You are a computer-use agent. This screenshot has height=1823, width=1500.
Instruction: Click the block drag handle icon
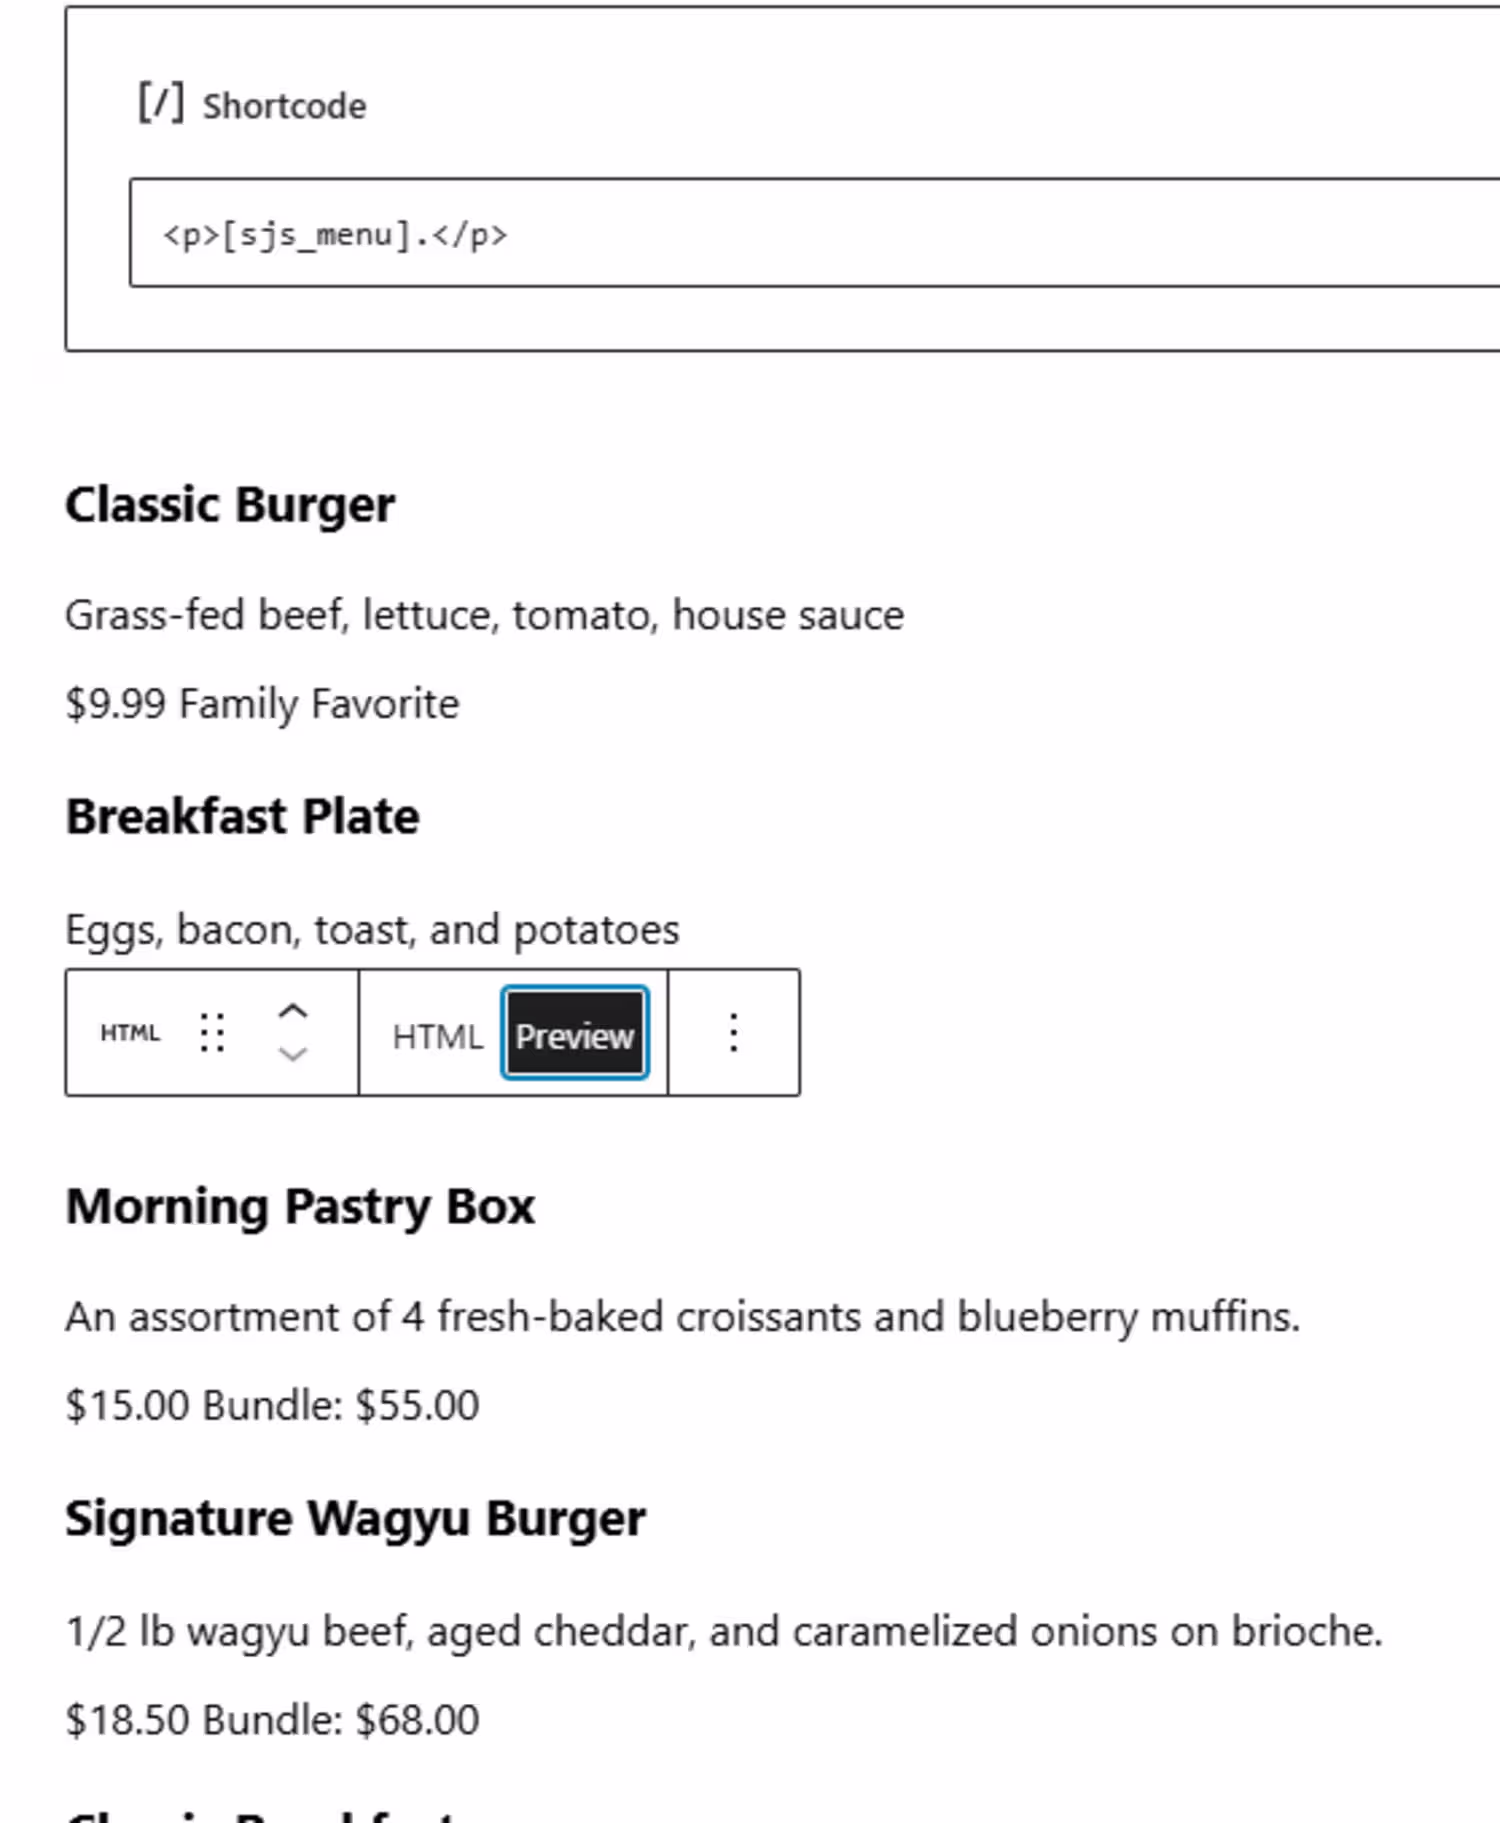tap(212, 1033)
